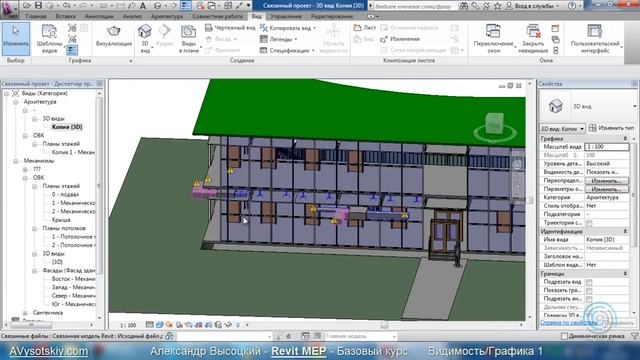Toggle Подрезать ан... (Annotation Crop) checkbox
The width and height of the screenshot is (640, 360).
pos(589,299)
